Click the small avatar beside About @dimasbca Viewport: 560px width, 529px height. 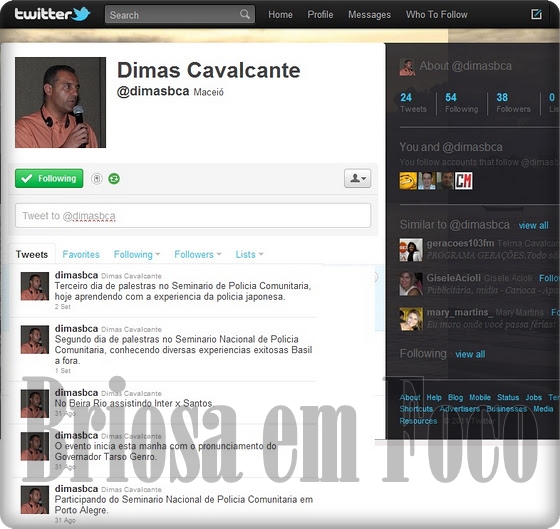407,67
